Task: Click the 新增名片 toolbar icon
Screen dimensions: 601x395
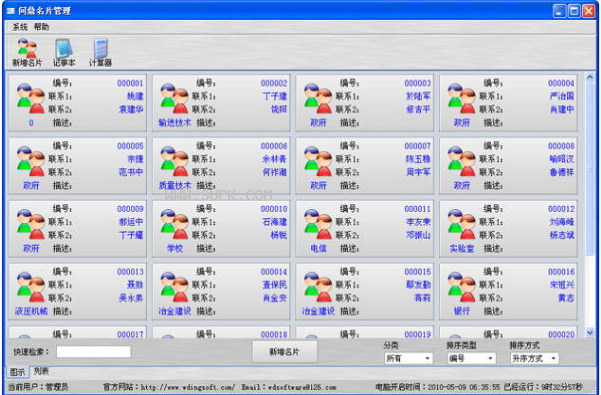Action: (27, 52)
